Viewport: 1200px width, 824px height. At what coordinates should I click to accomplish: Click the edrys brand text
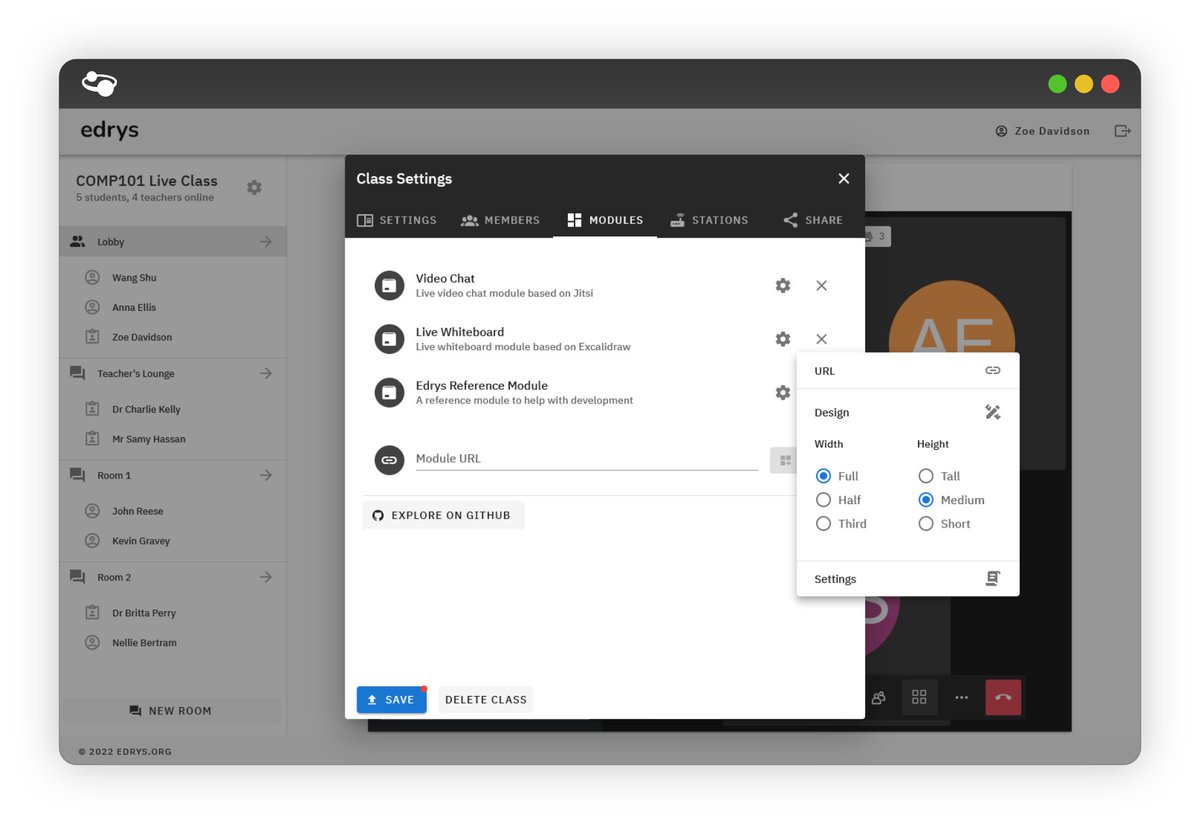pyautogui.click(x=110, y=131)
